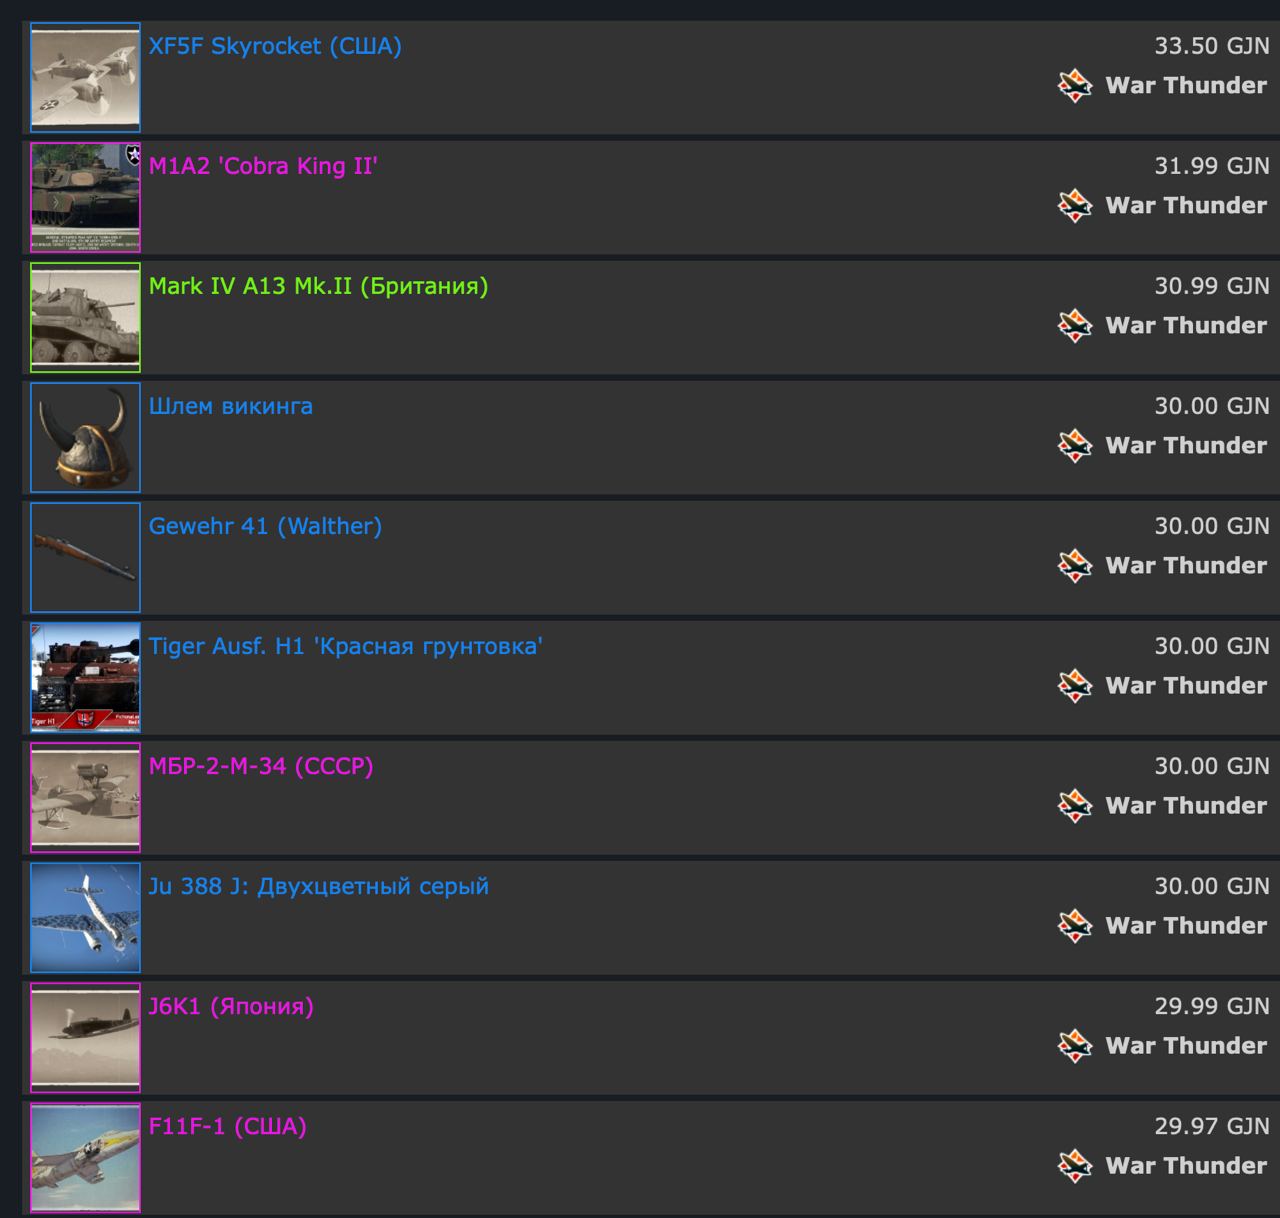Viewport: 1280px width, 1218px height.
Task: Select the Шлем викинга item title
Action: click(x=231, y=406)
